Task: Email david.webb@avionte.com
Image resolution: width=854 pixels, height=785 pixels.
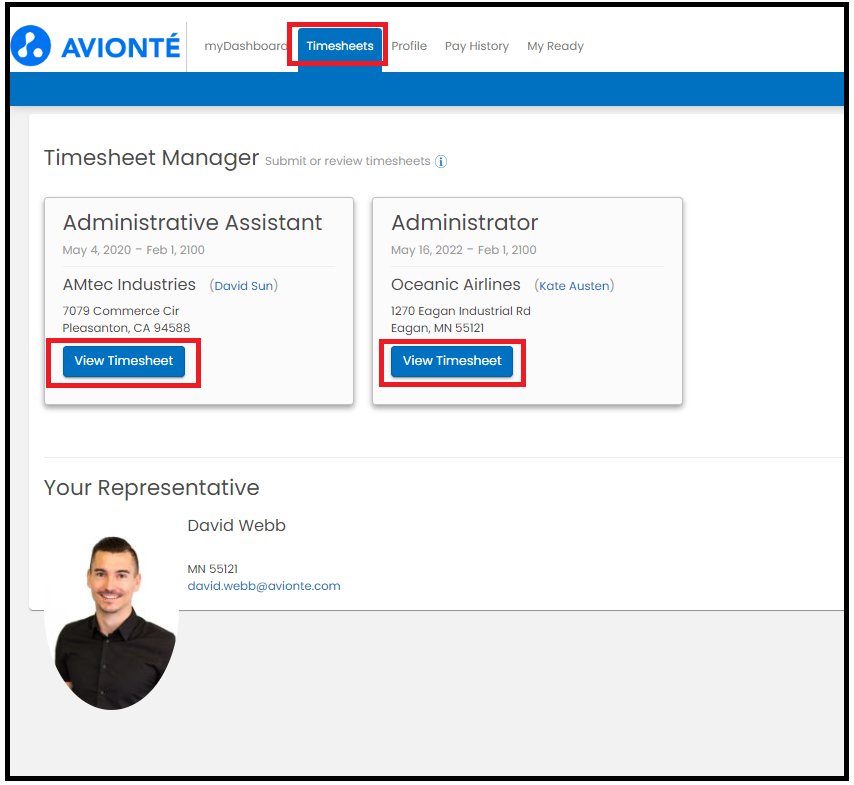Action: [264, 586]
